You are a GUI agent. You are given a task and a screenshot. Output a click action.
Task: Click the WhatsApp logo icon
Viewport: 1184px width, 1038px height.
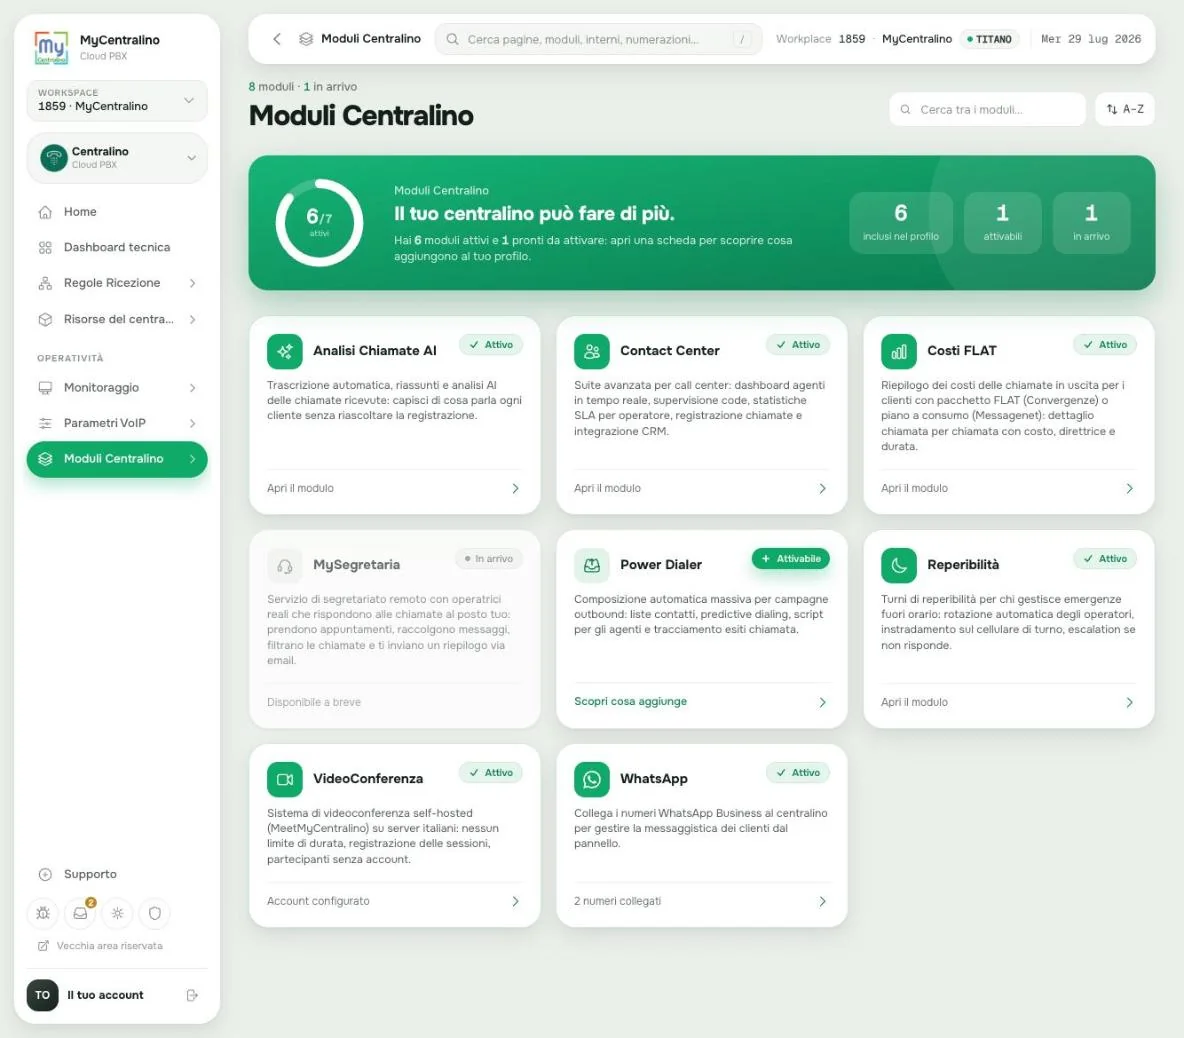click(x=592, y=779)
